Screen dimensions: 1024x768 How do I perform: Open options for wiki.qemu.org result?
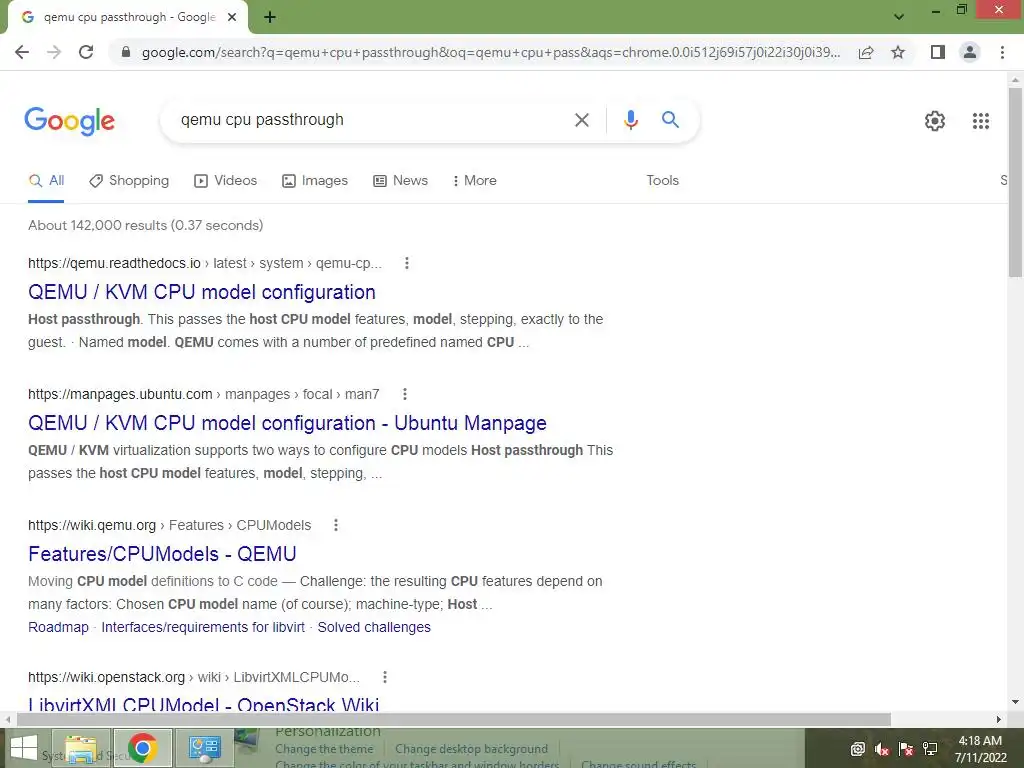tap(336, 525)
